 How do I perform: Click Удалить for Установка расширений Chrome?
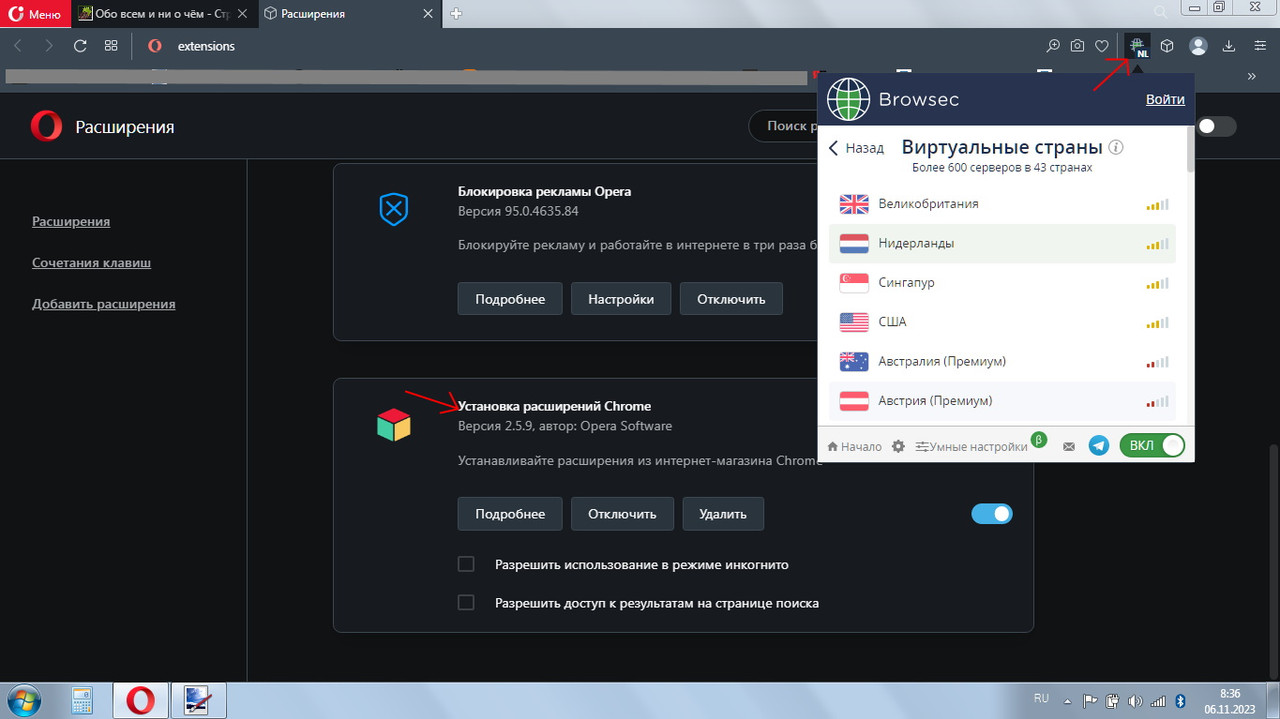tap(723, 513)
